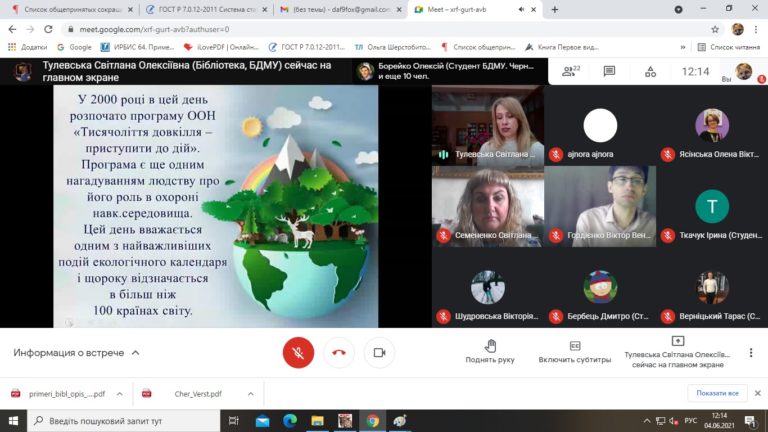Select Гордієнко Віктор video tile
Image resolution: width=768 pixels, height=432 pixels.
point(600,206)
